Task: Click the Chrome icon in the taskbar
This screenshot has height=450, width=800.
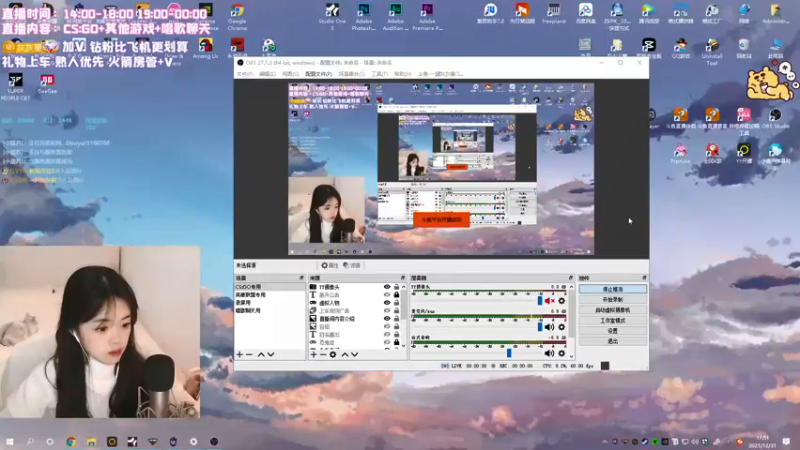Action: coord(71,441)
